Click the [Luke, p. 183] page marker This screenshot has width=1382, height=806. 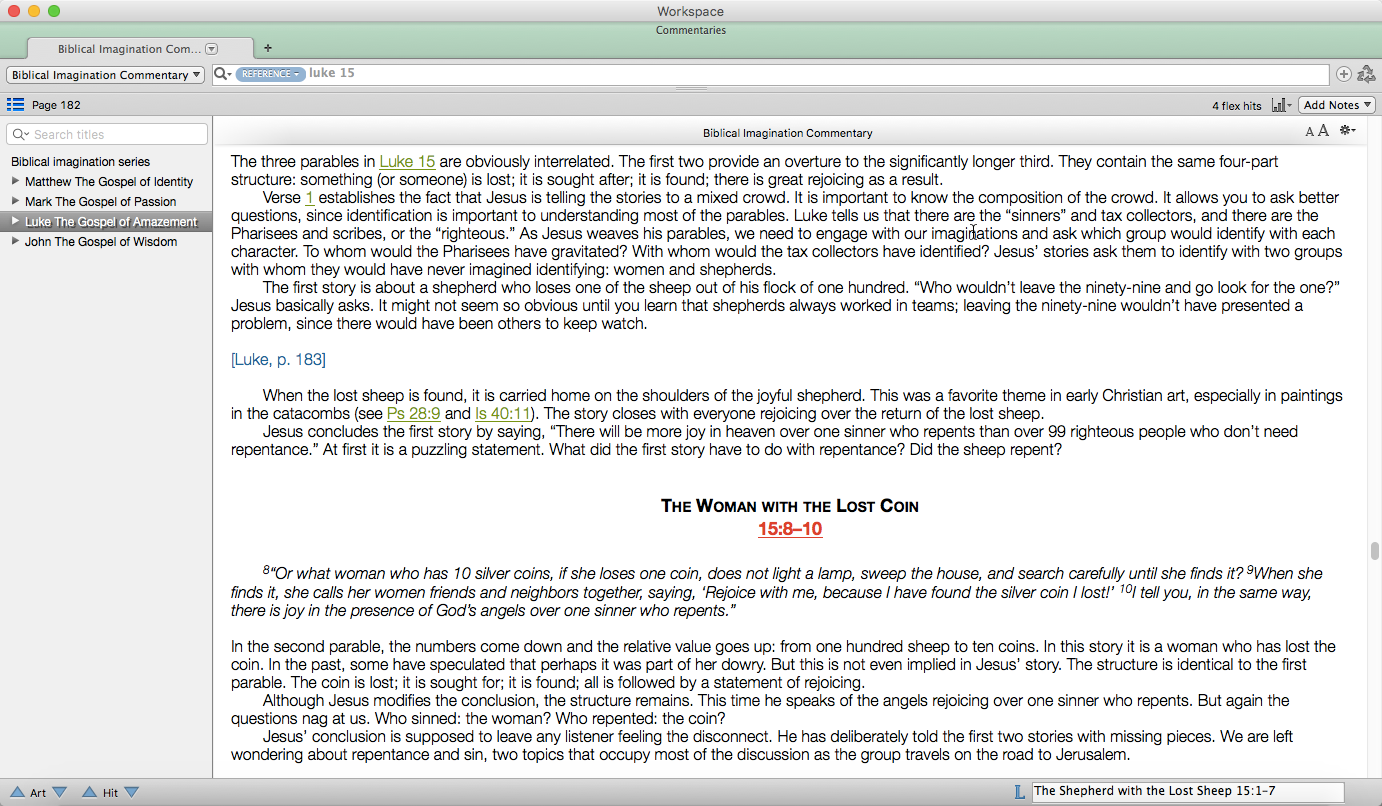278,360
